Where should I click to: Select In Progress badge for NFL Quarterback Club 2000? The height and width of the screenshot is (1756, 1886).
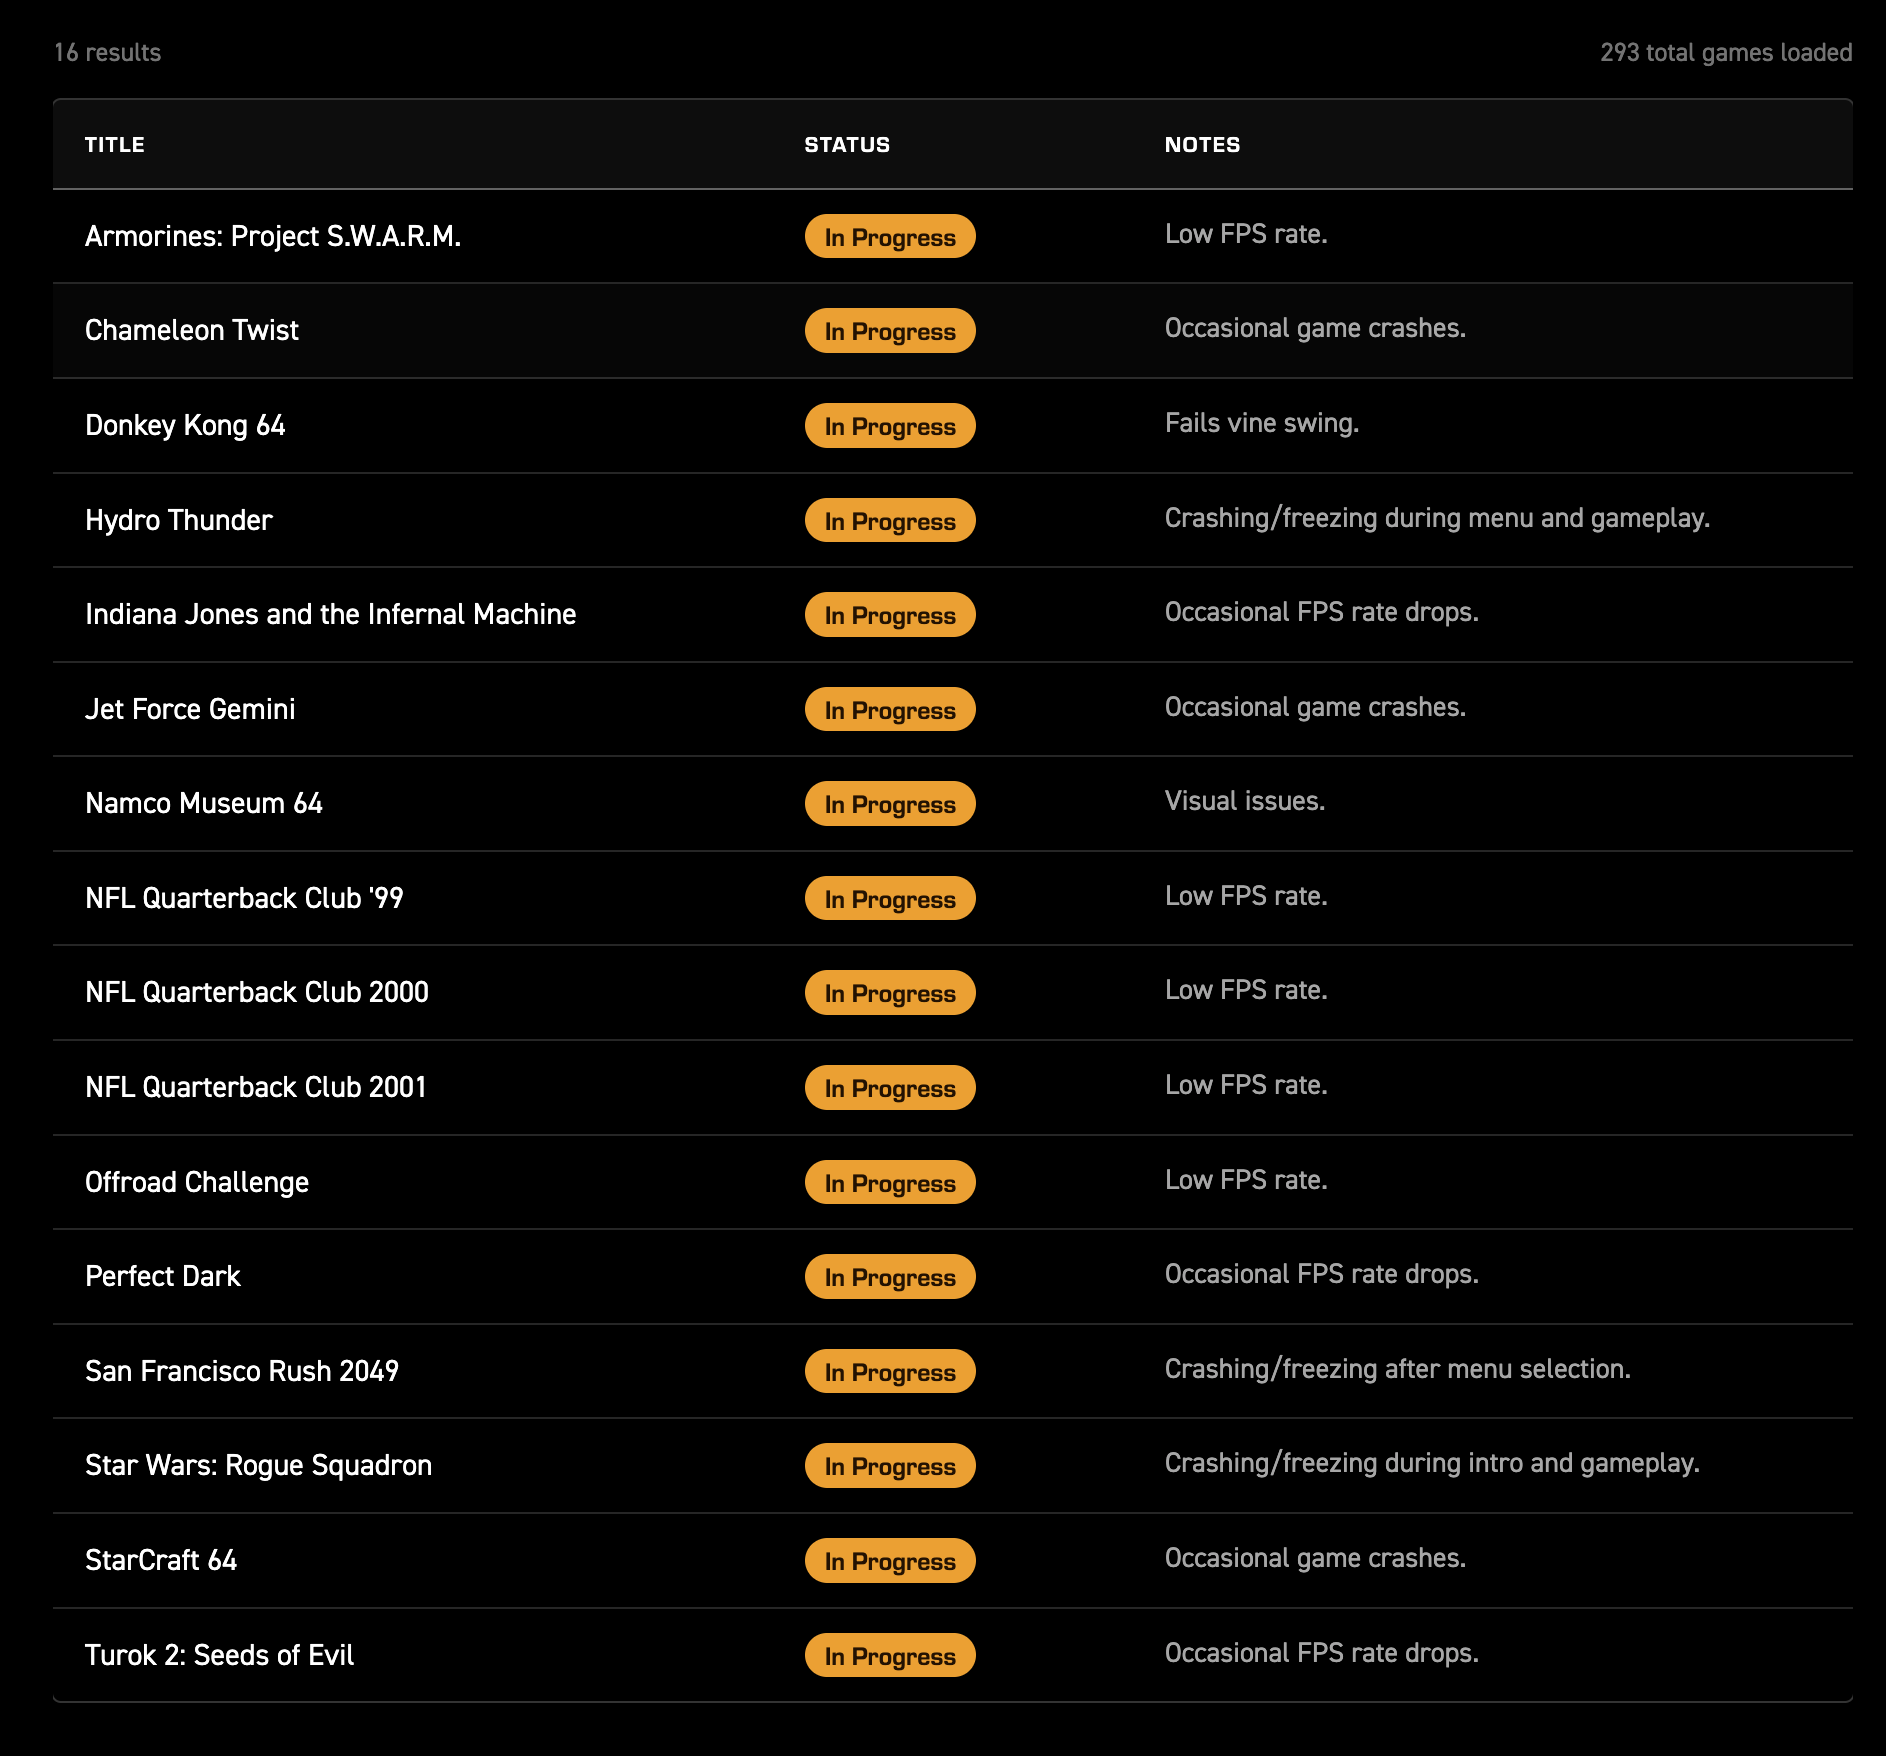pyautogui.click(x=890, y=993)
